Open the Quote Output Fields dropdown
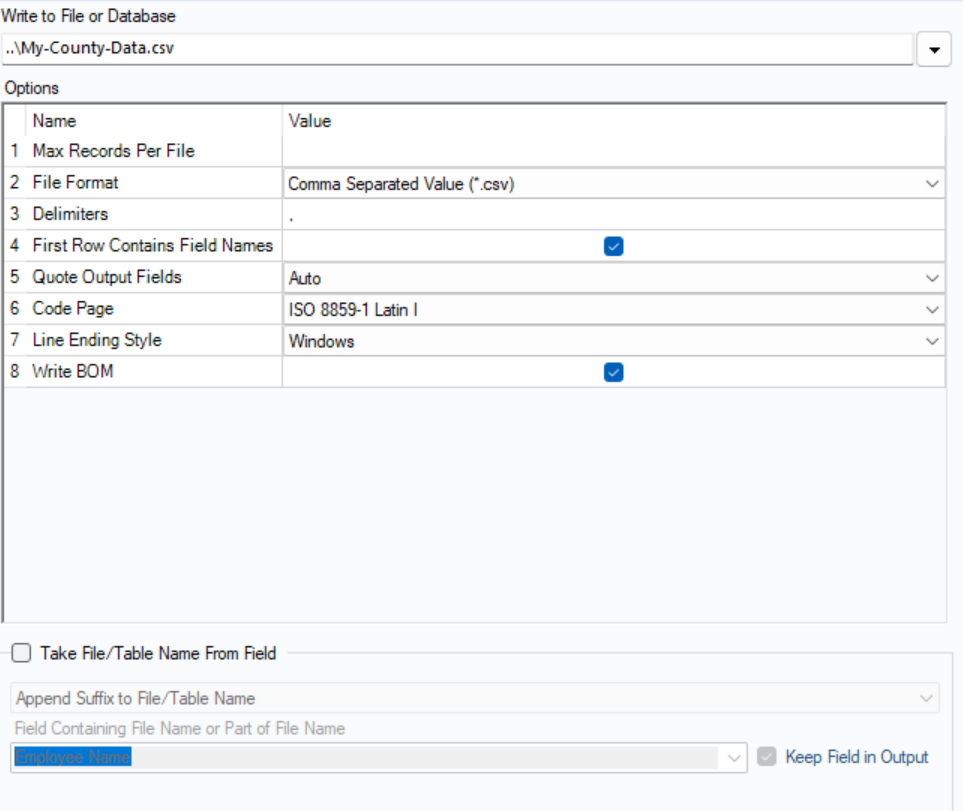 [x=932, y=278]
